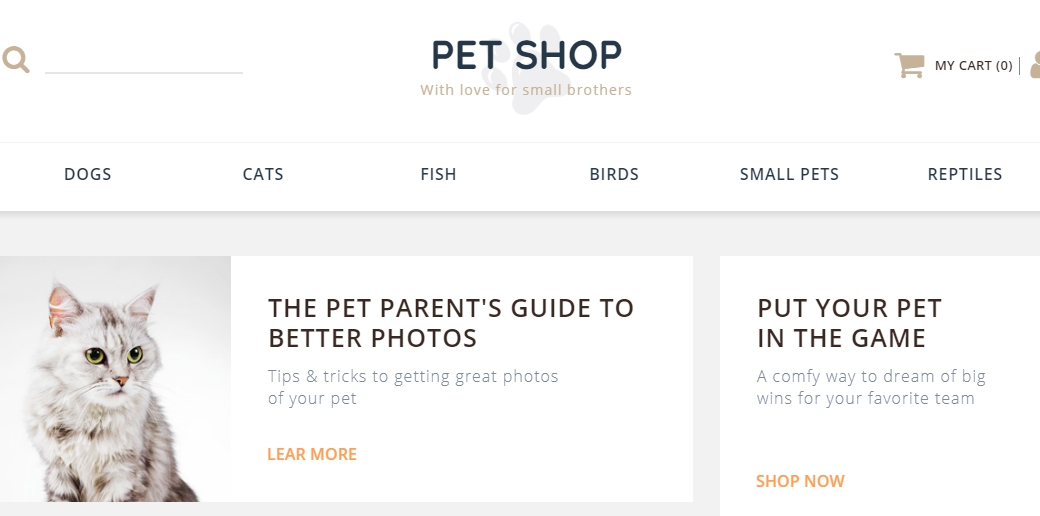The image size is (1040, 516).
Task: Click the "A comfy way to dream" description
Action: [x=870, y=387]
